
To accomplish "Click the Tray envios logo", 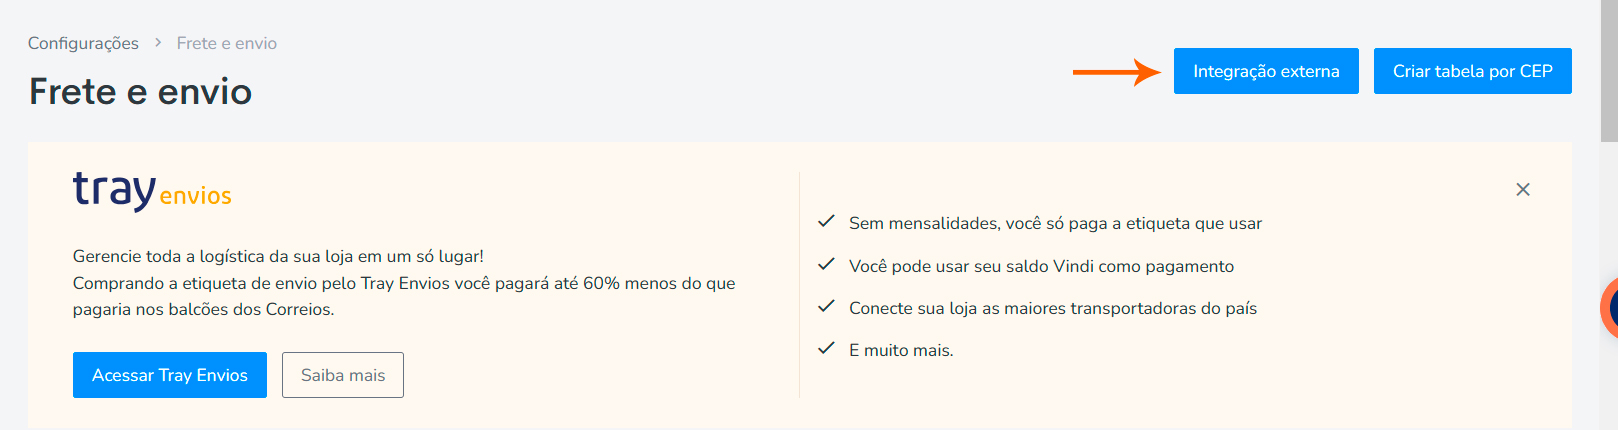I will point(152,190).
